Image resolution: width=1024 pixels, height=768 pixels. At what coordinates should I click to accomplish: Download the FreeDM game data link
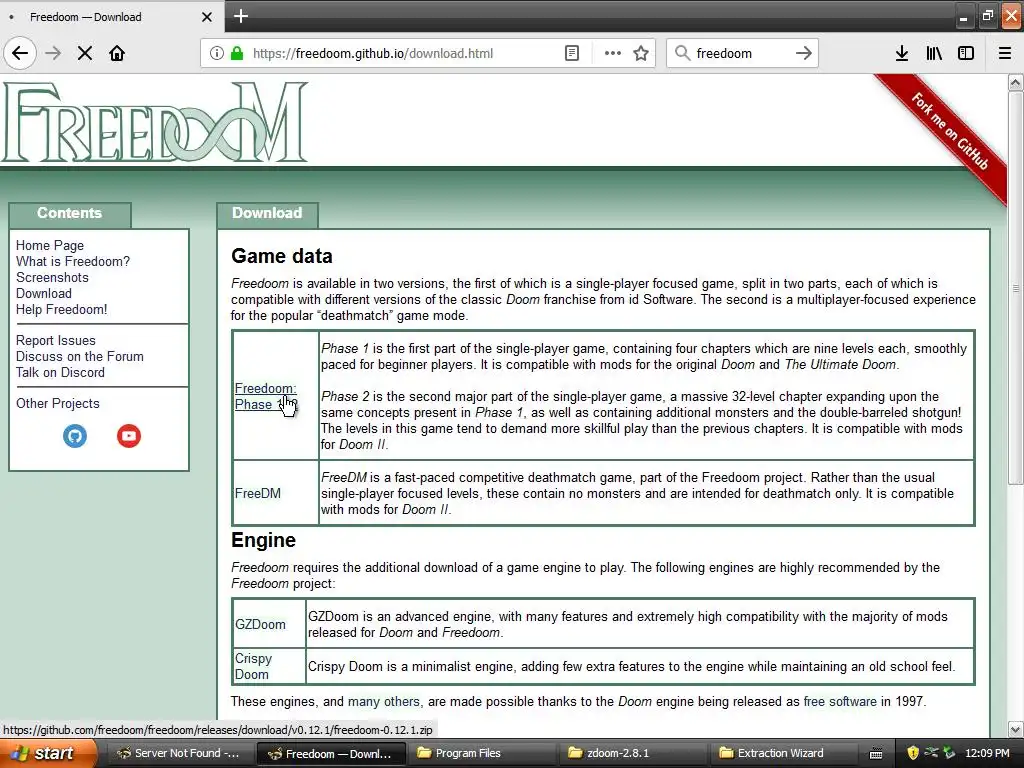[257, 493]
